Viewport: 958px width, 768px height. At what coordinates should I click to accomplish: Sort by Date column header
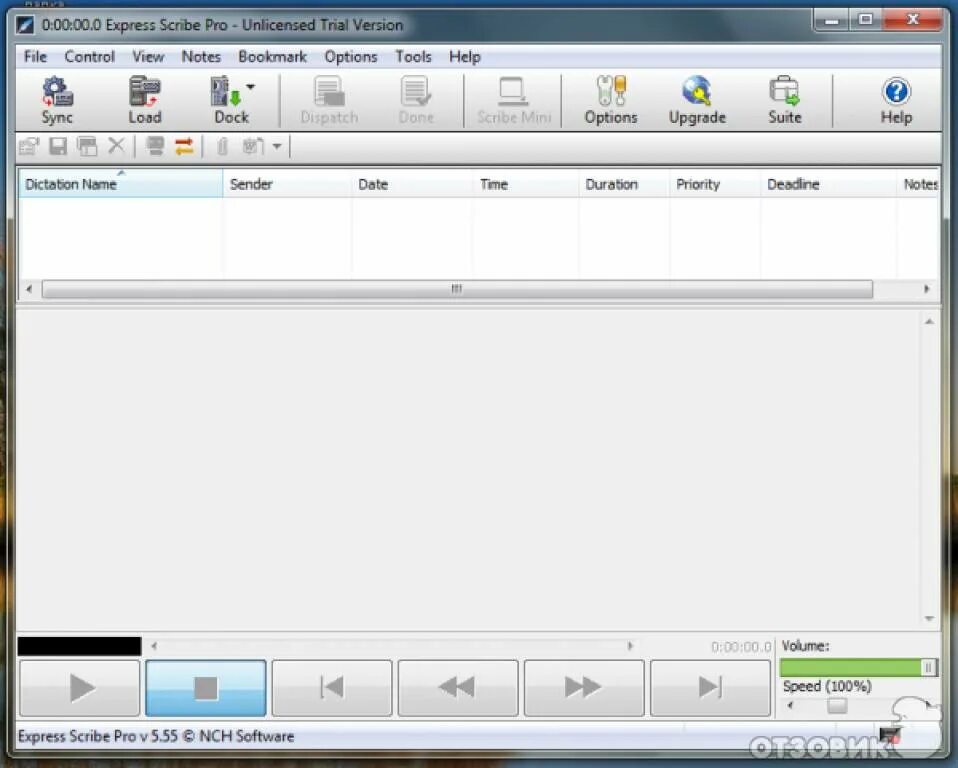coord(412,184)
